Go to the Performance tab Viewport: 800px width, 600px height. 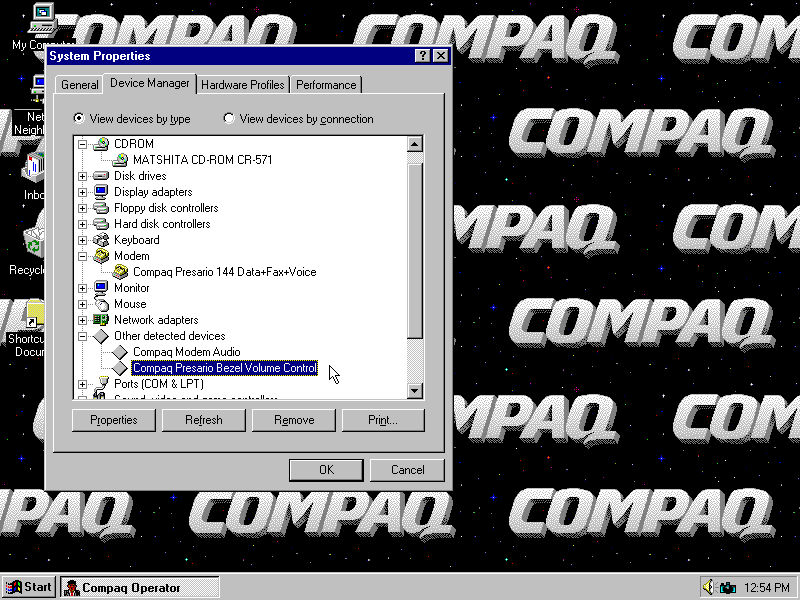click(x=326, y=85)
